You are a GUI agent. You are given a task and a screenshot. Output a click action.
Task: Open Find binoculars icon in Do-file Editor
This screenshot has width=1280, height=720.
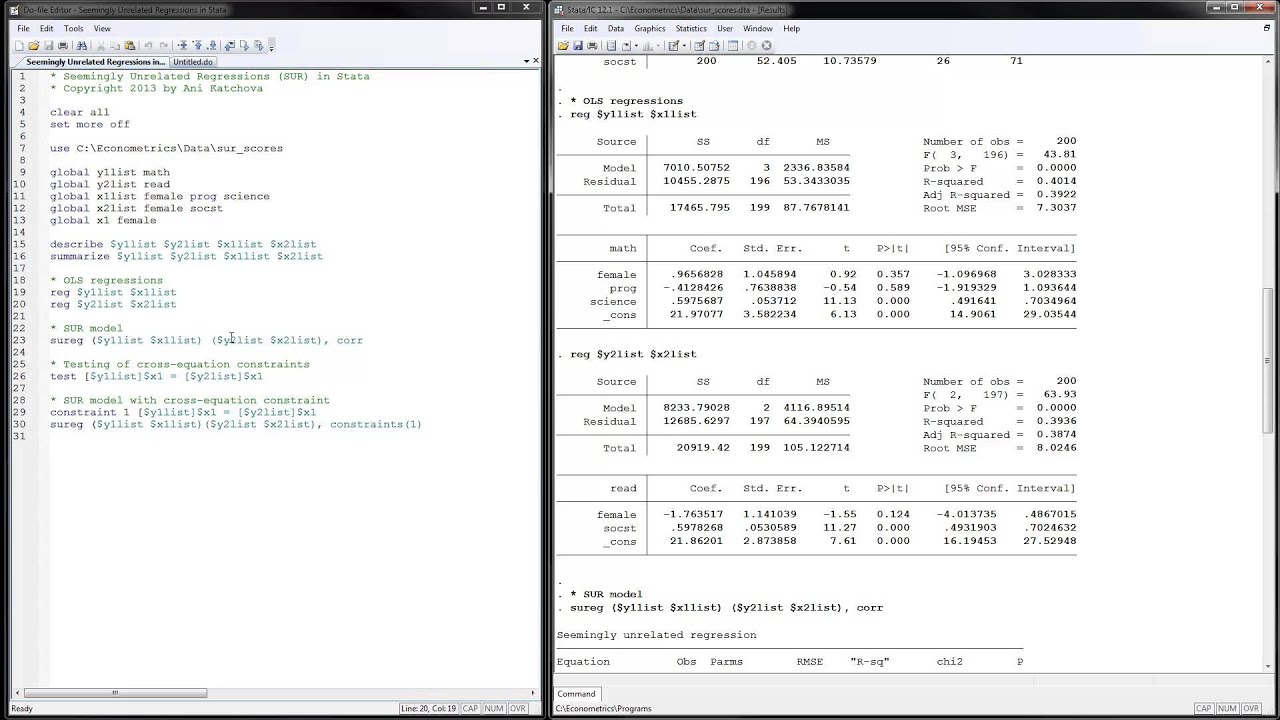(82, 45)
